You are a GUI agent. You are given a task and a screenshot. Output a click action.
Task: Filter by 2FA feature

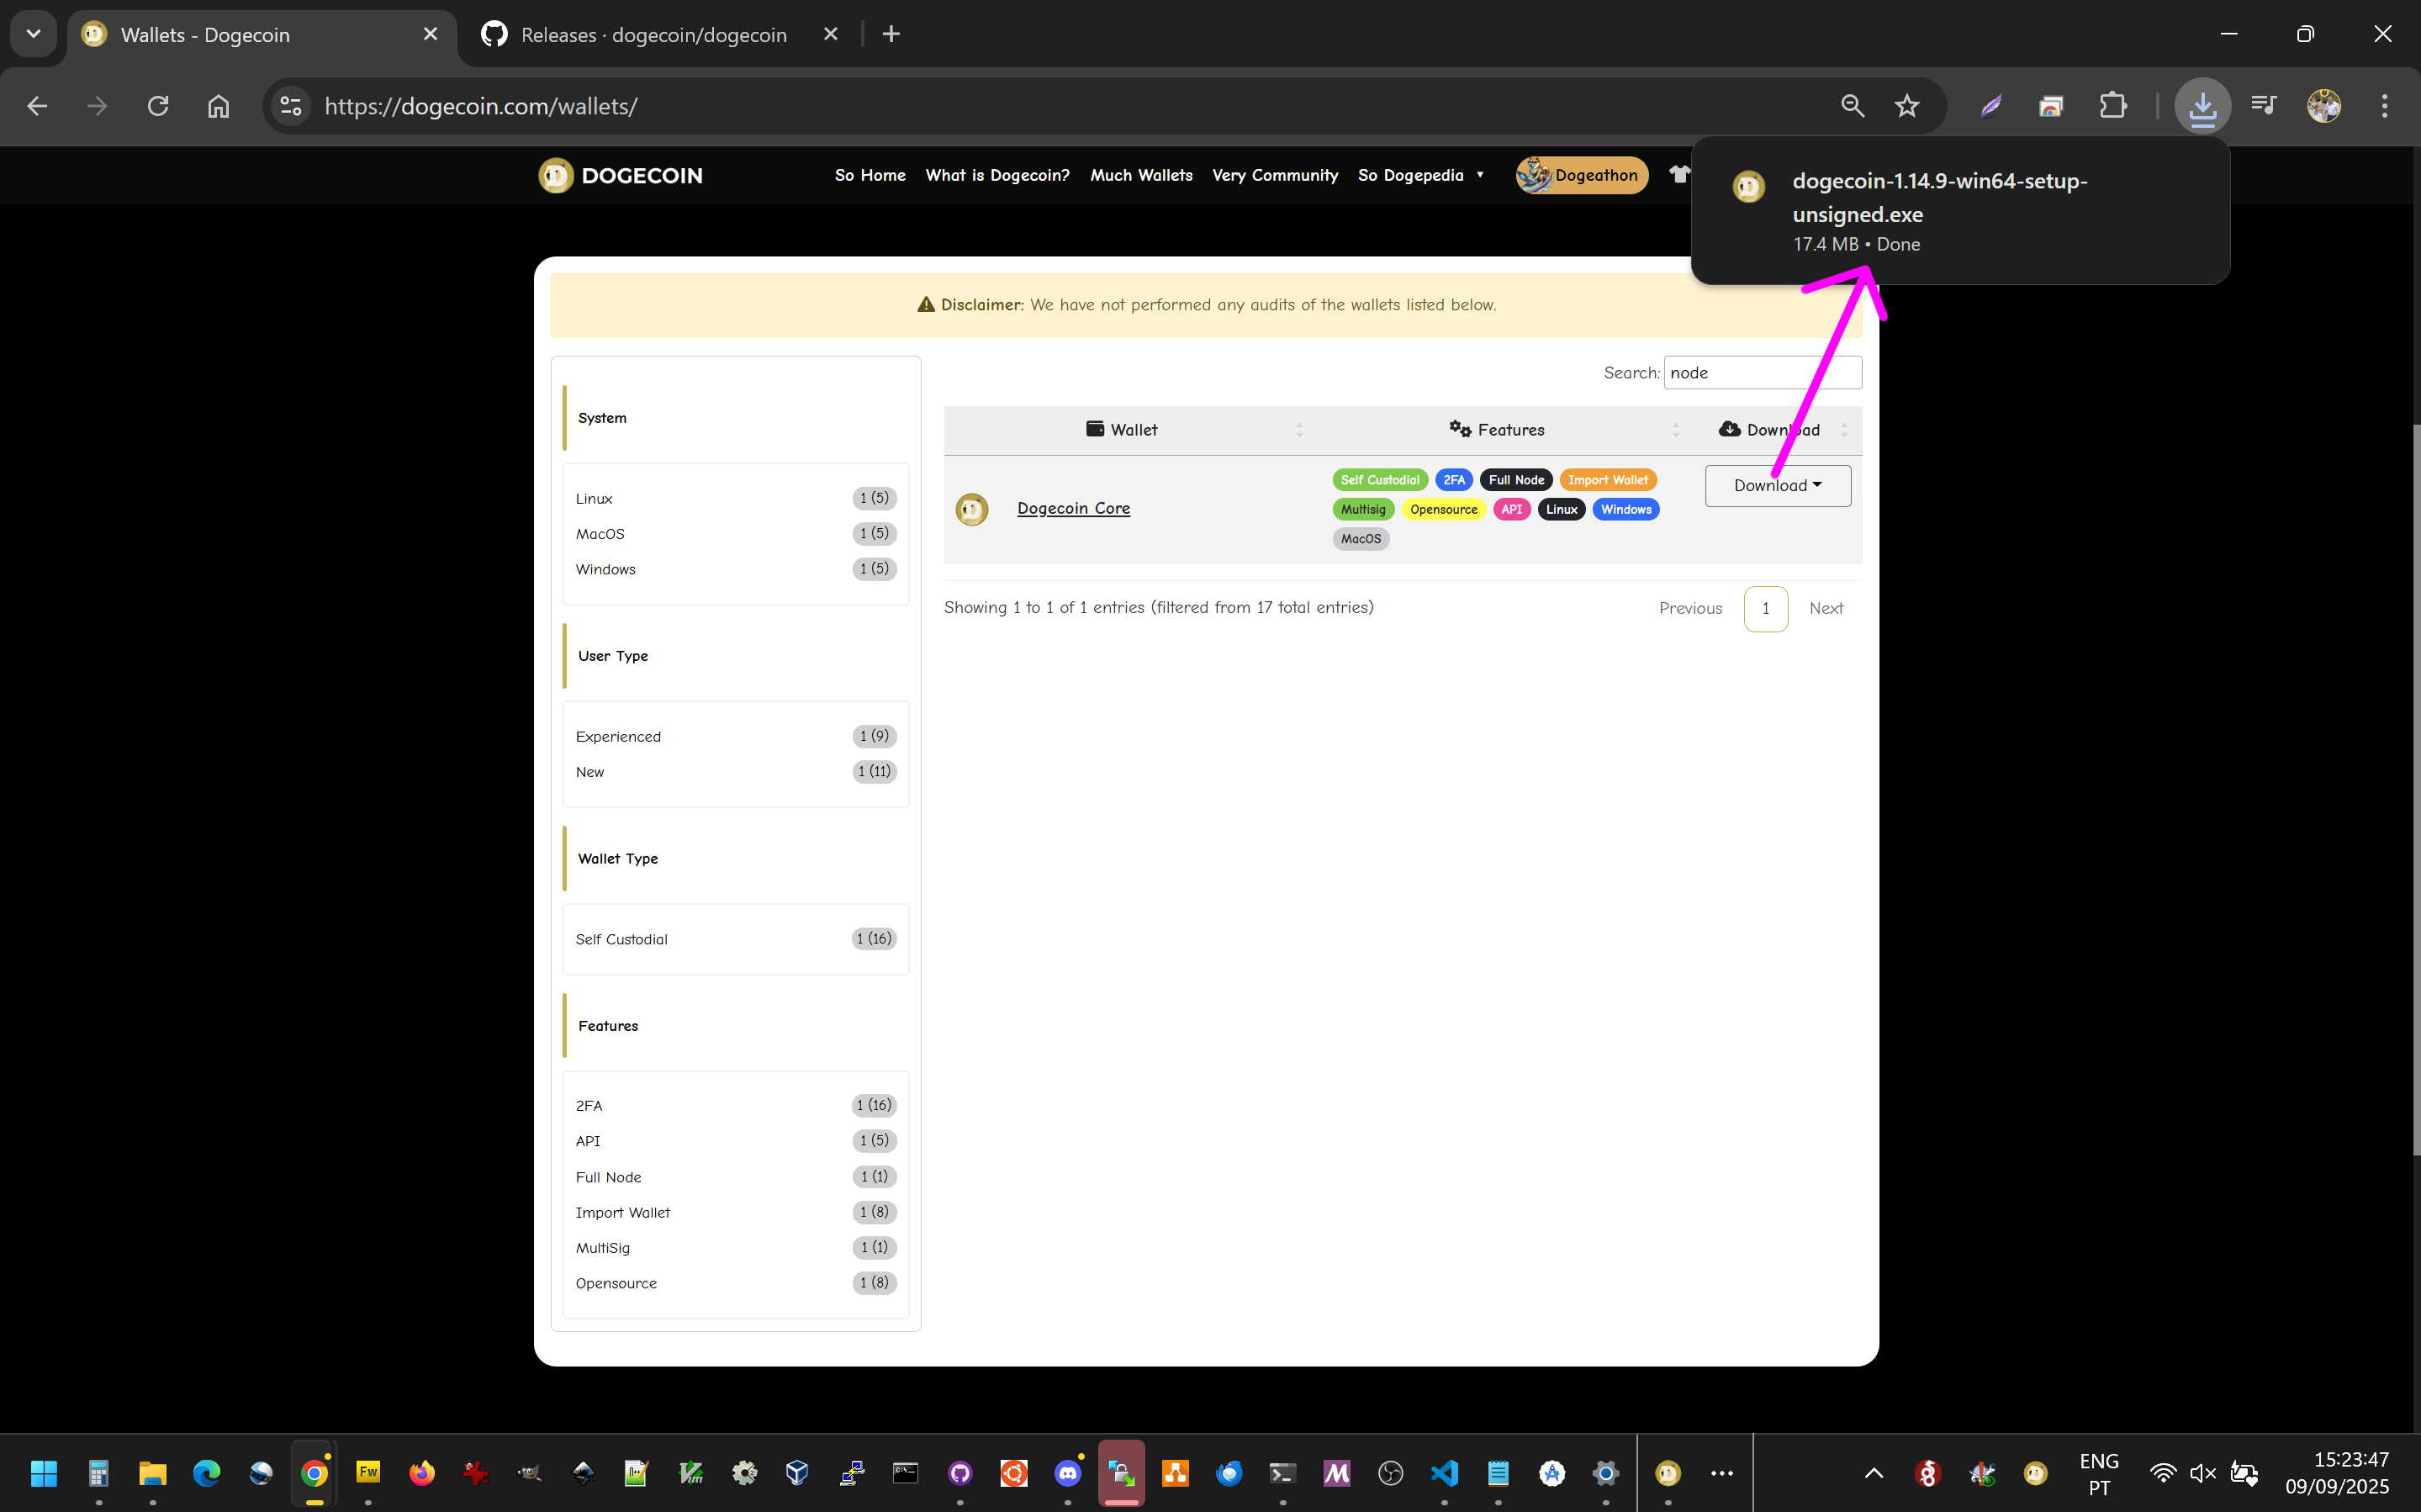click(x=735, y=1105)
